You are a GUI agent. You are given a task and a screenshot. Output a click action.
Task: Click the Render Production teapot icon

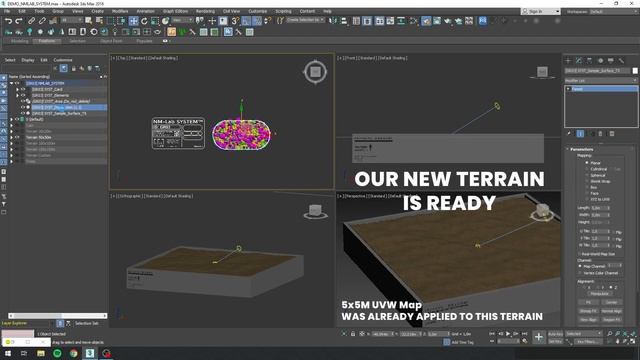pyautogui.click(x=458, y=21)
